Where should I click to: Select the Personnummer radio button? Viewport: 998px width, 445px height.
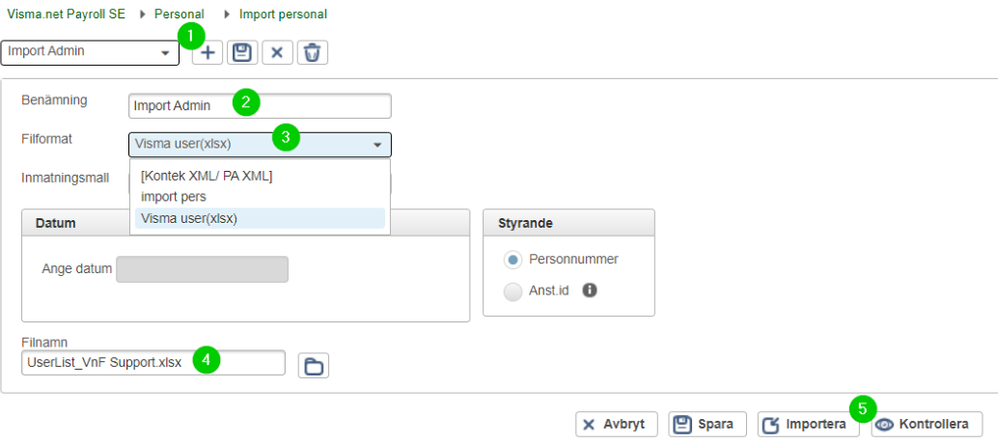pos(513,260)
